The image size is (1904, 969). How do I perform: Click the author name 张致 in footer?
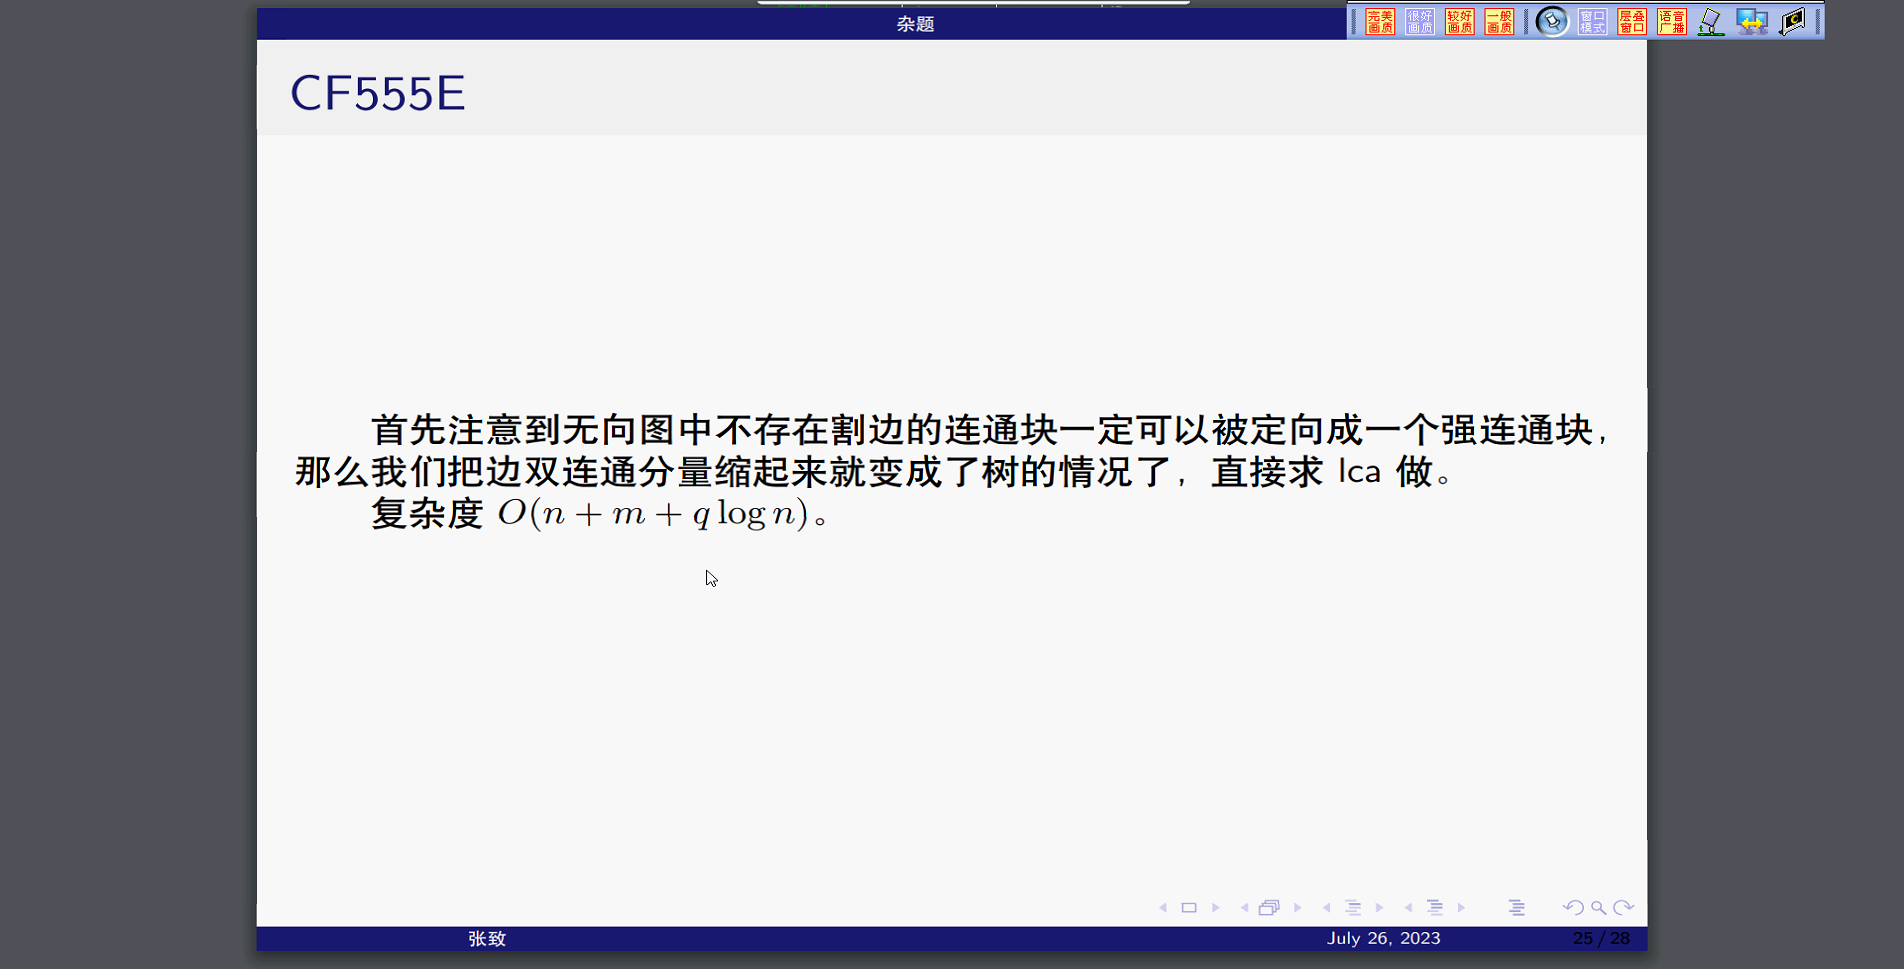(x=487, y=939)
